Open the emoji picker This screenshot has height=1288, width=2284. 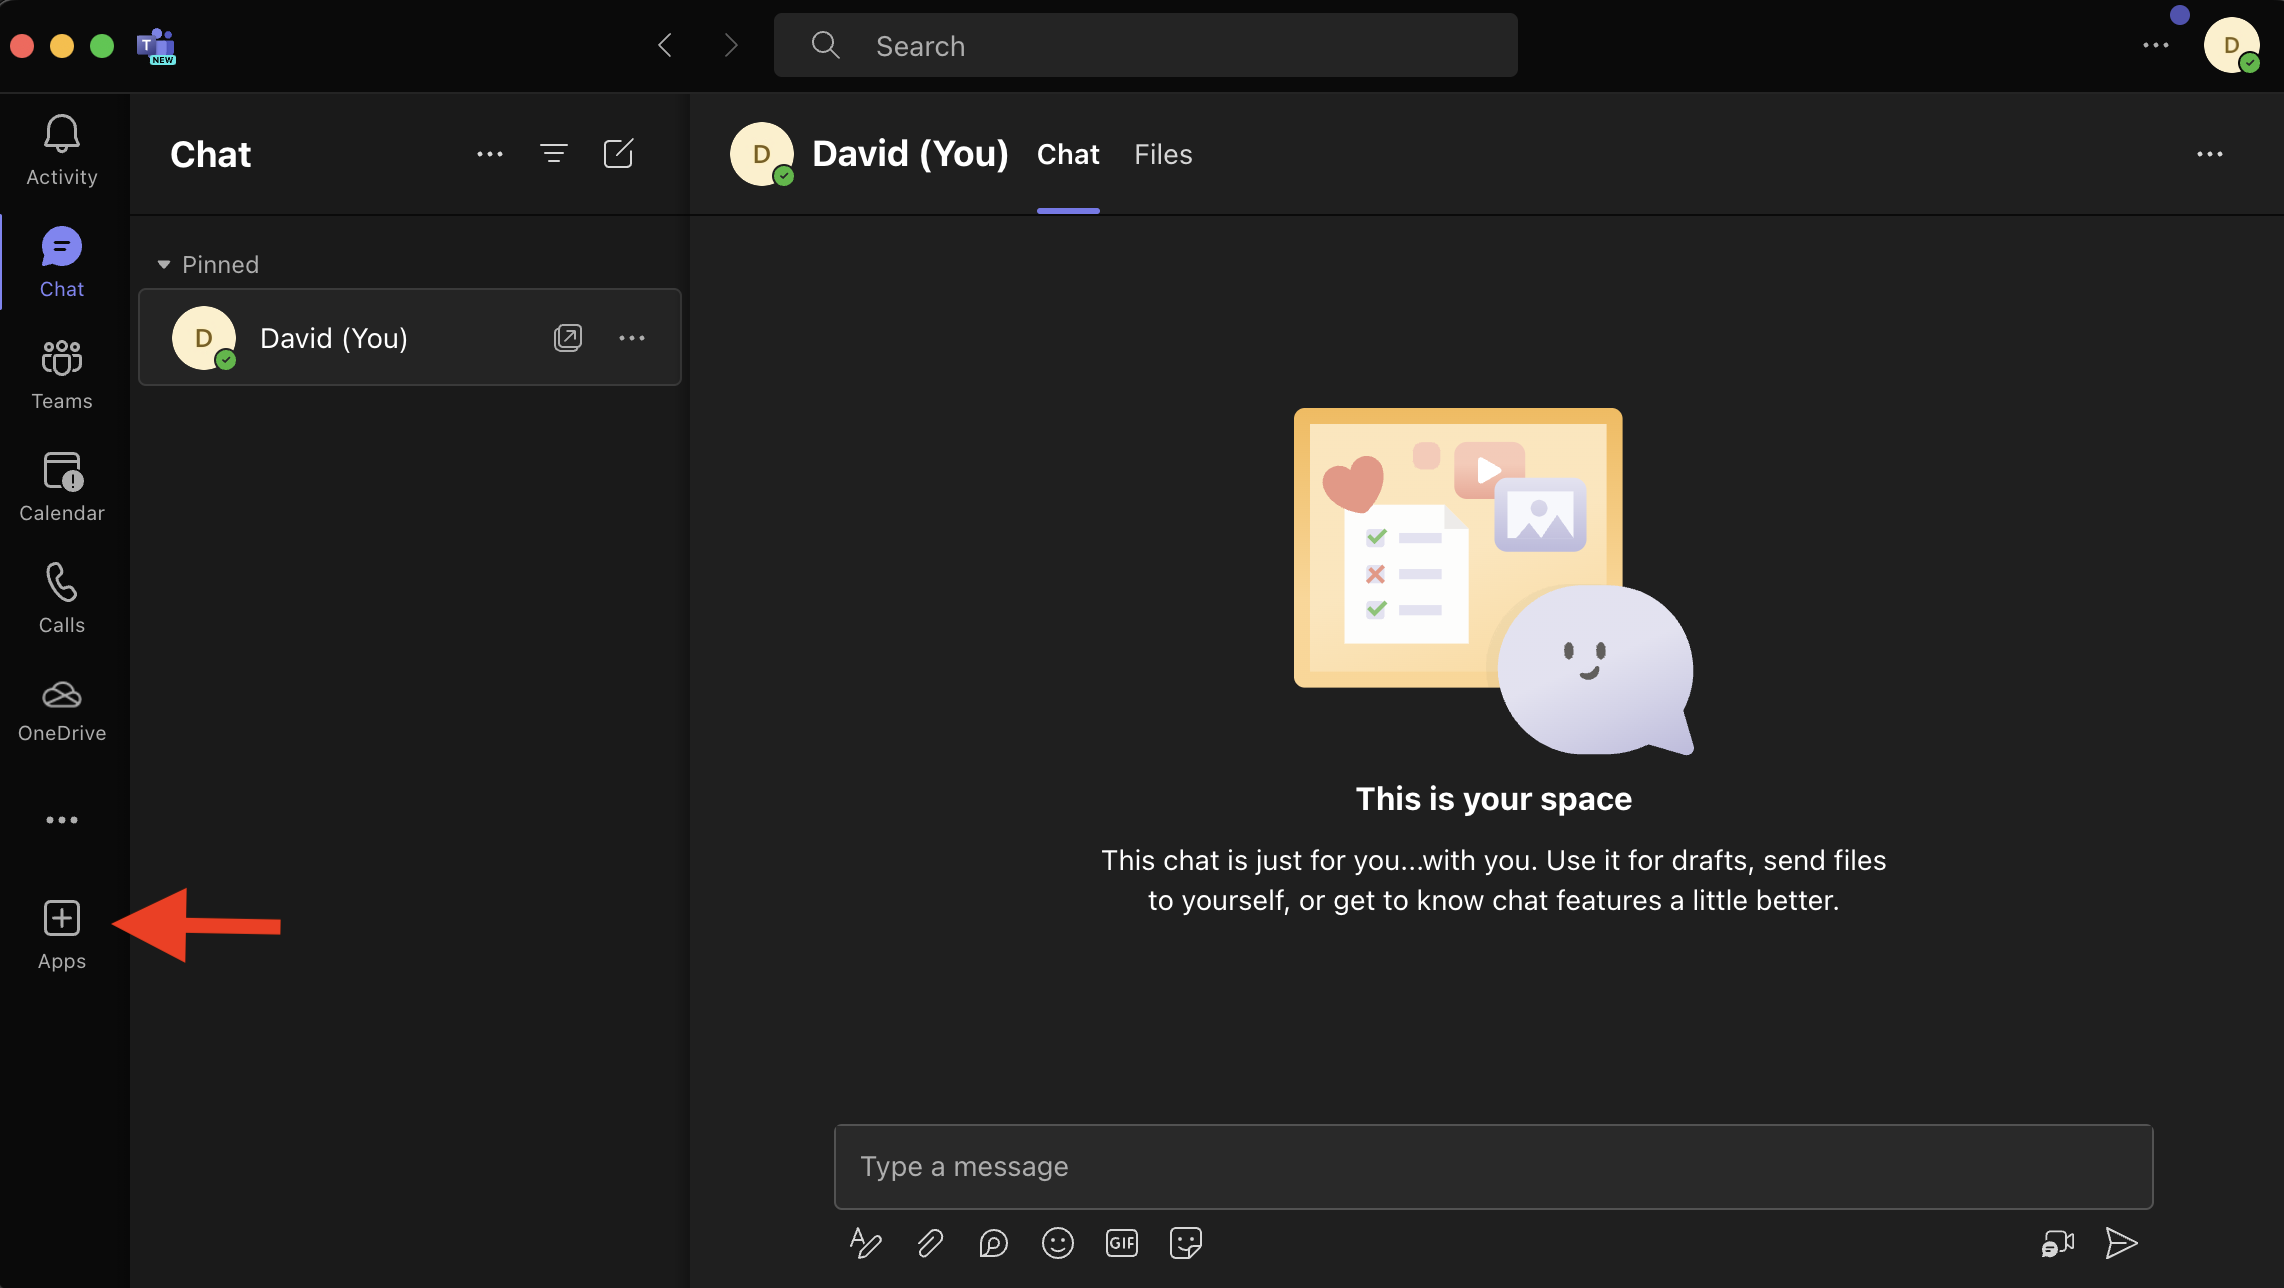1057,1243
